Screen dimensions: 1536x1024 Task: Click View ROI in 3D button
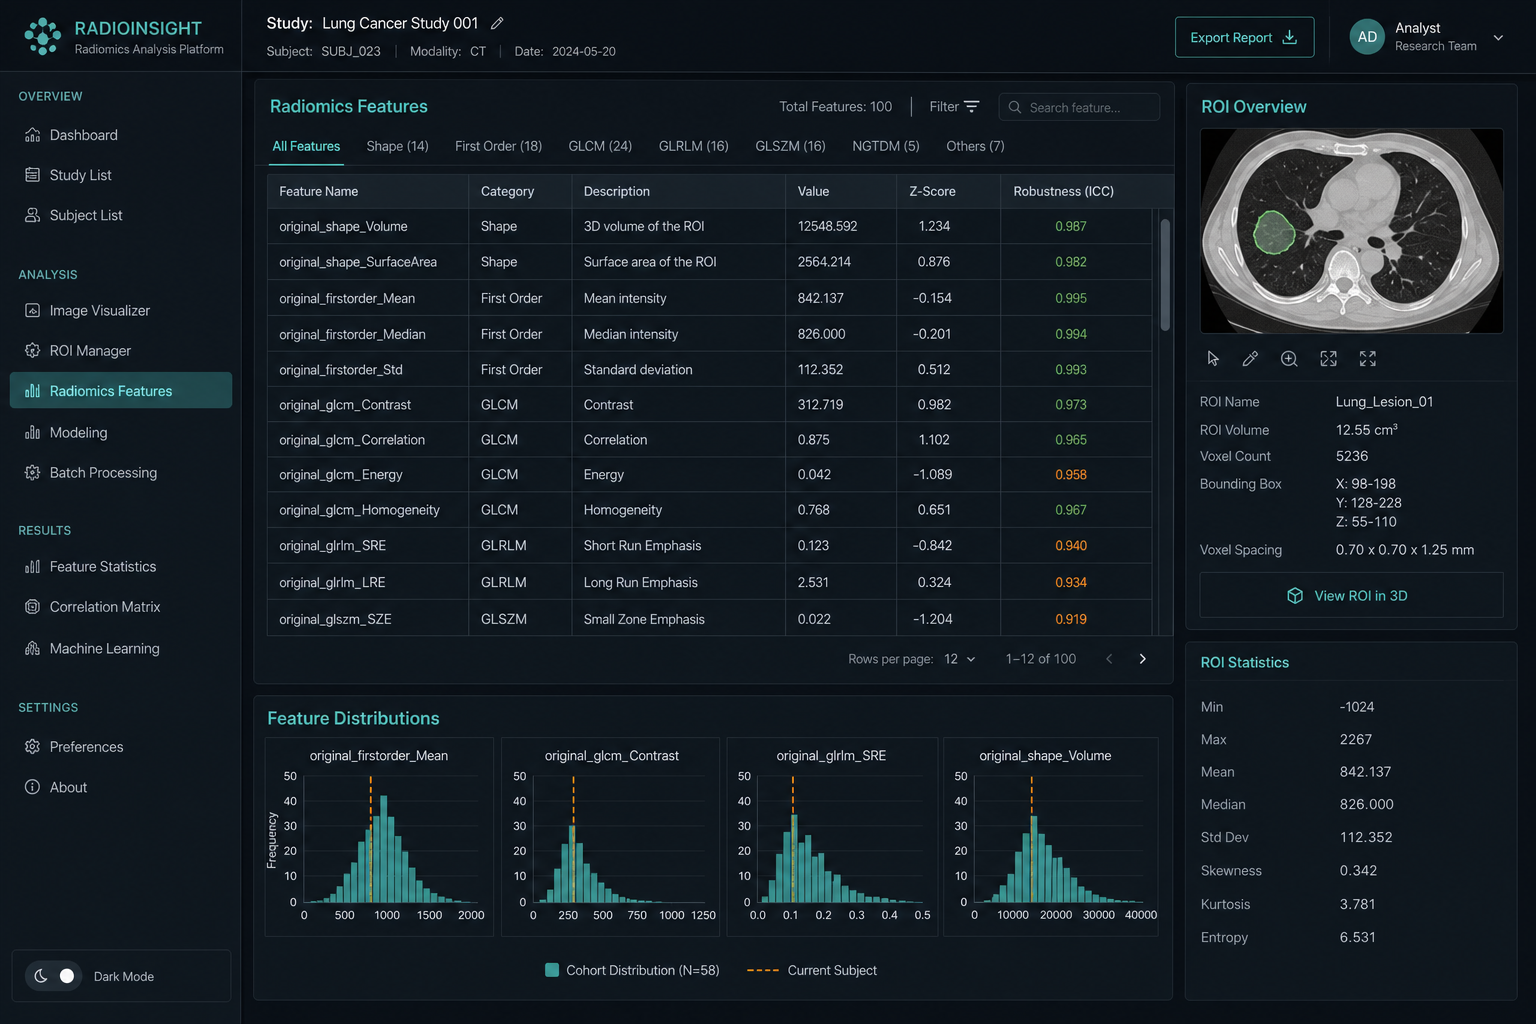point(1351,595)
